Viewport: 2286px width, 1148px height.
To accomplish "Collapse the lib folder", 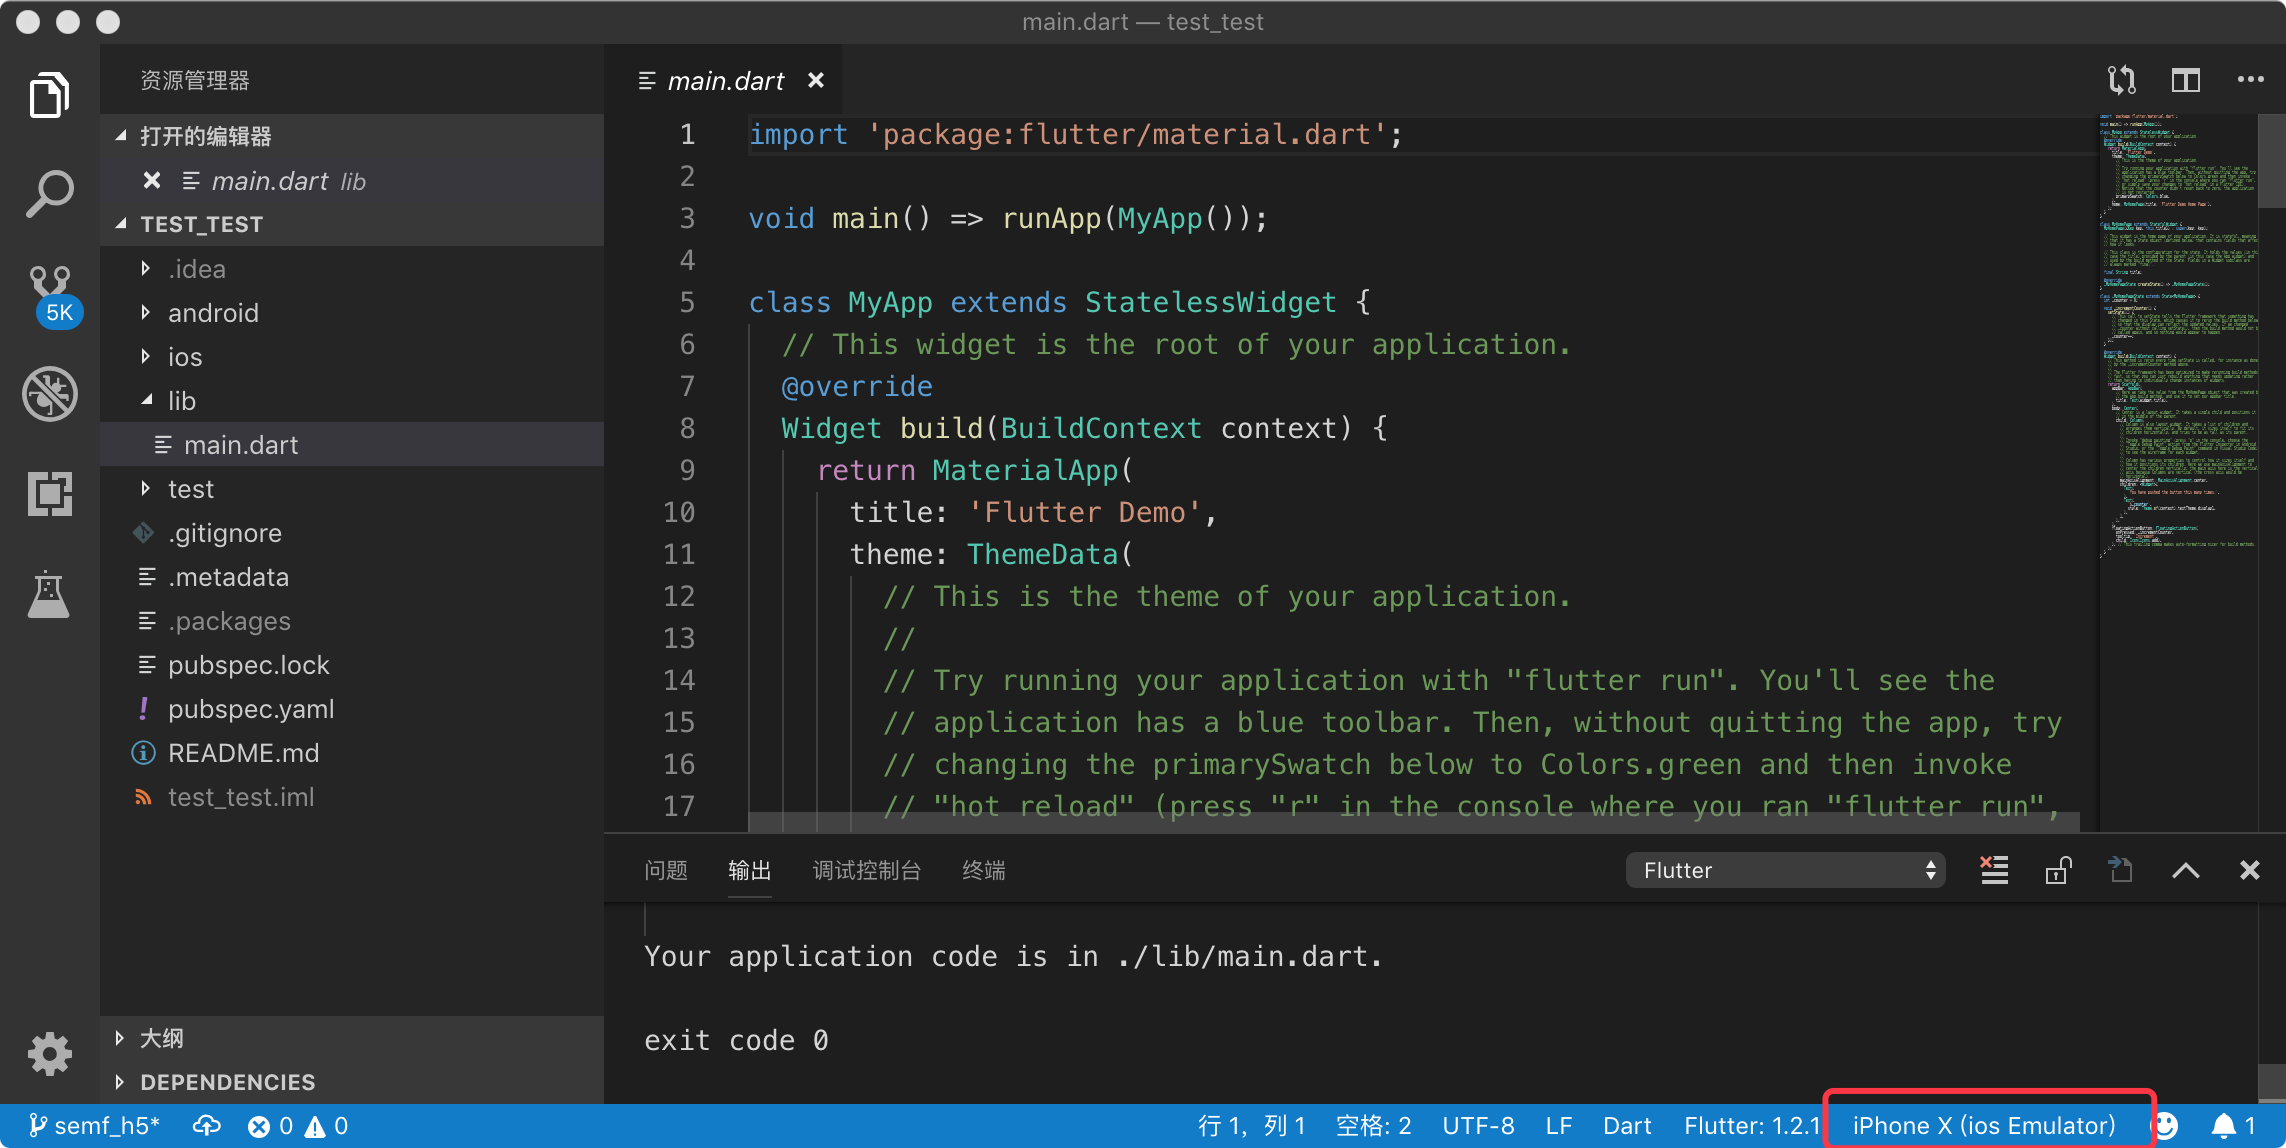I will pos(352,401).
